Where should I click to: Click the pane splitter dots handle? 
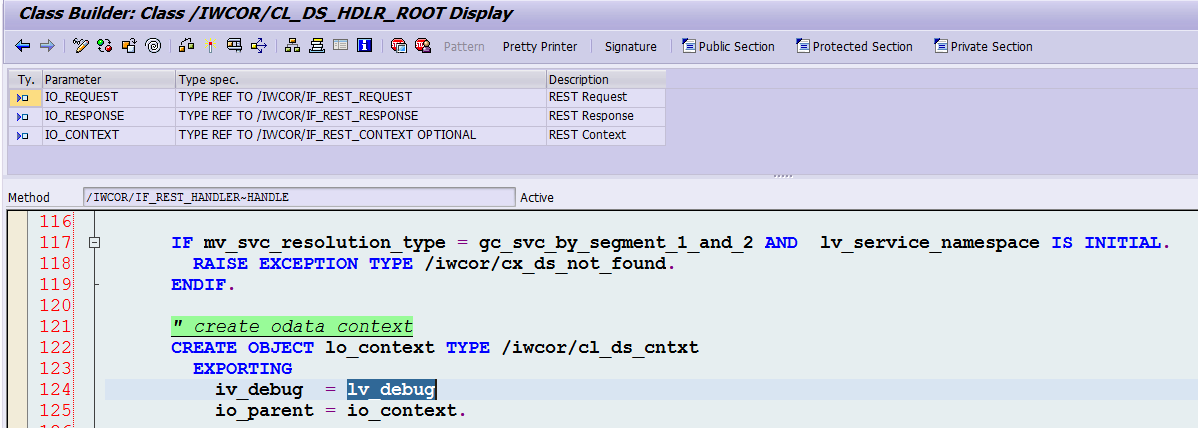[x=783, y=176]
